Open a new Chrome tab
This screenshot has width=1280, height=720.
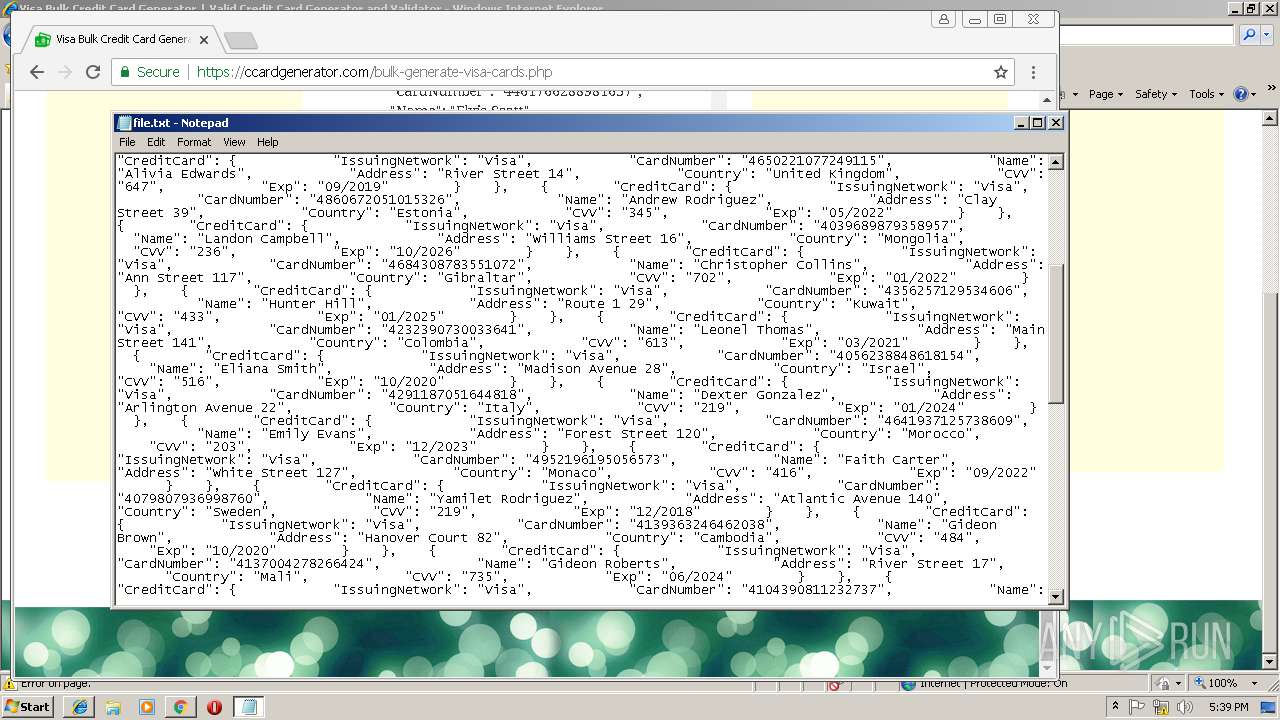click(240, 40)
